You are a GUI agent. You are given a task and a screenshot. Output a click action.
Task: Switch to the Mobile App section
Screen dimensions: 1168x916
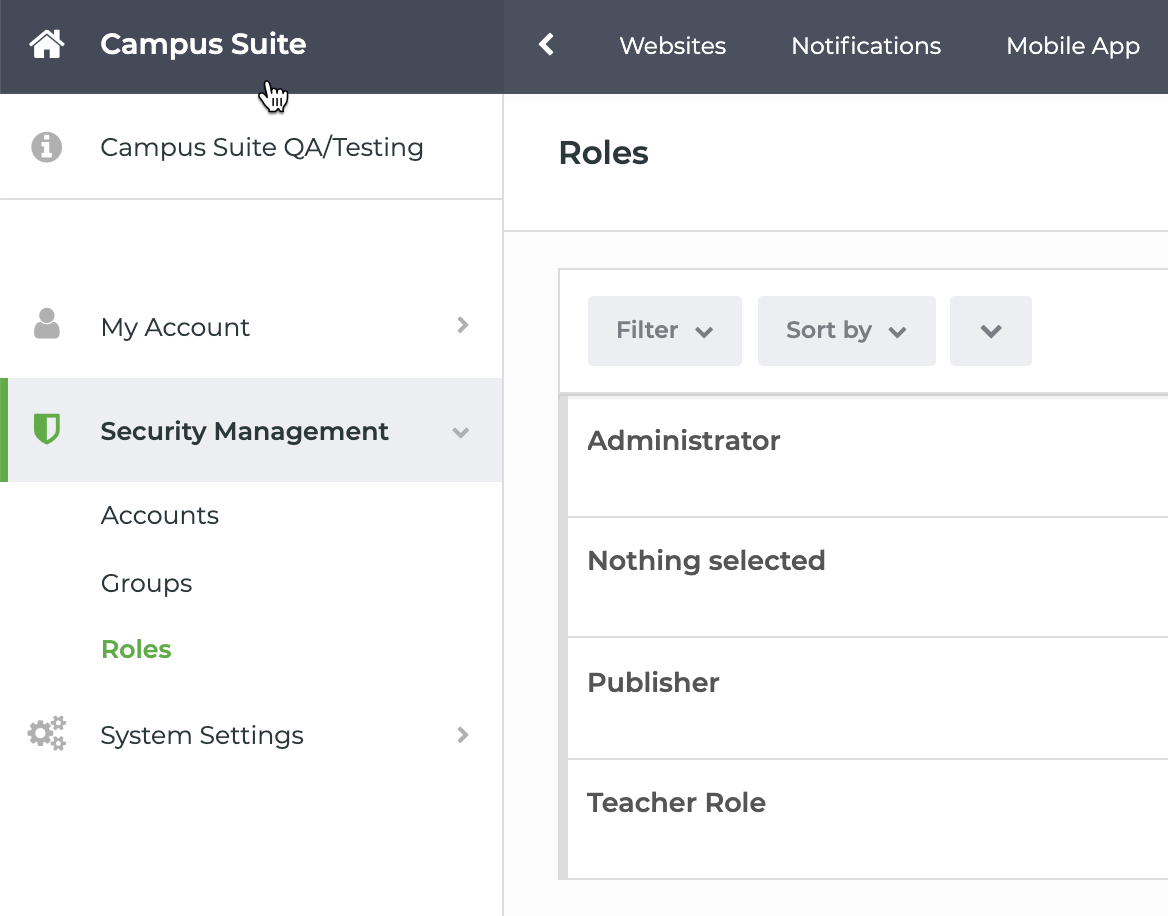1072,45
